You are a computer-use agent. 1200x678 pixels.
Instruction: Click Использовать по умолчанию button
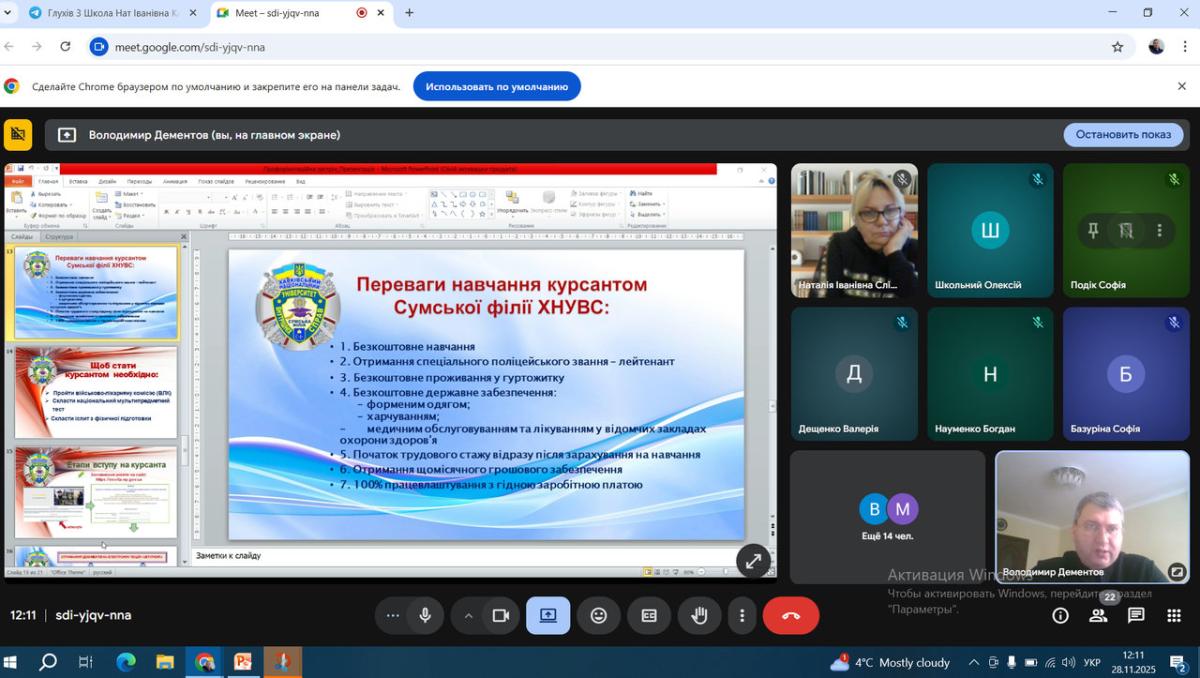[496, 87]
